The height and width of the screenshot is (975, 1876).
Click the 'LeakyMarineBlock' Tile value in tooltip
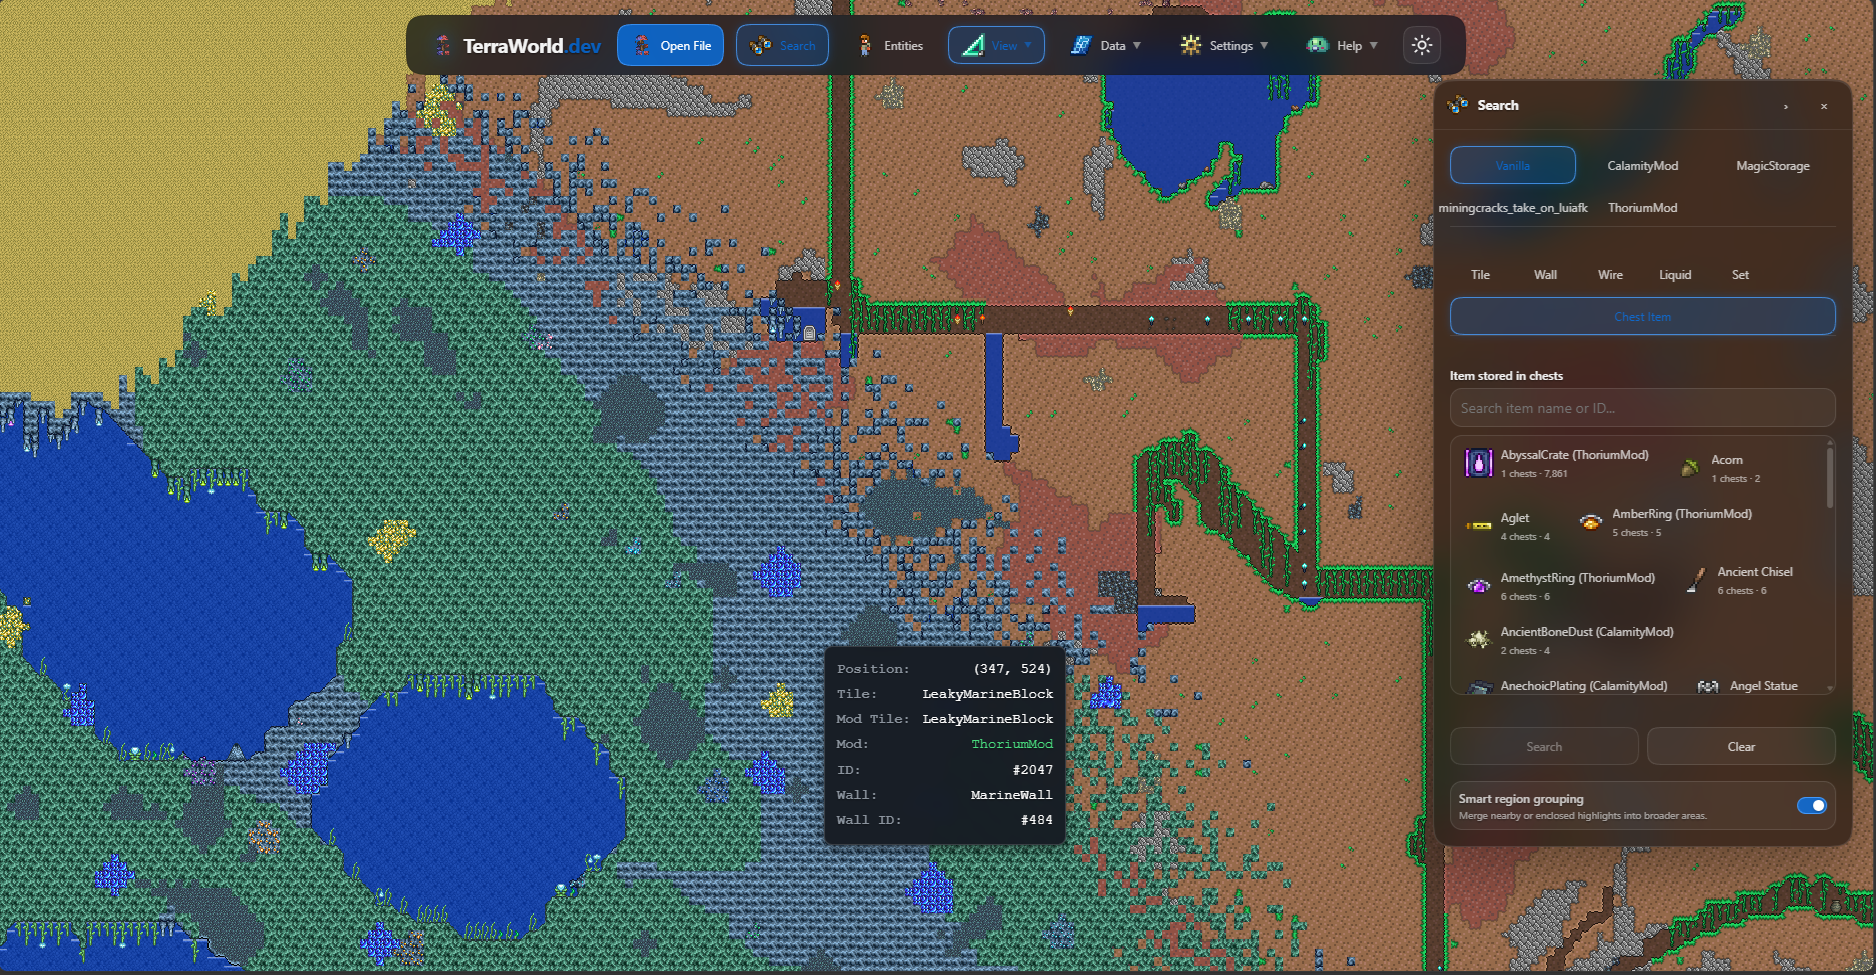(x=987, y=694)
